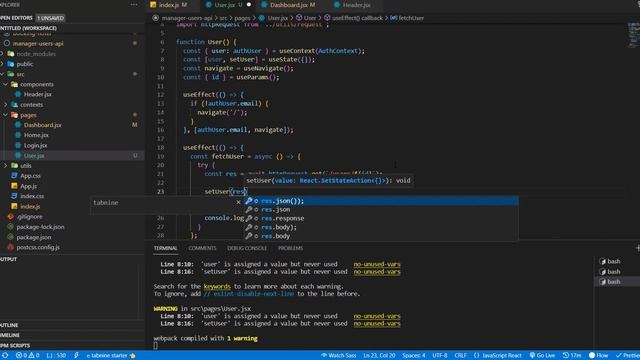Switch to the Debug Console tab
Image resolution: width=640 pixels, height=360 pixels.
(x=247, y=248)
